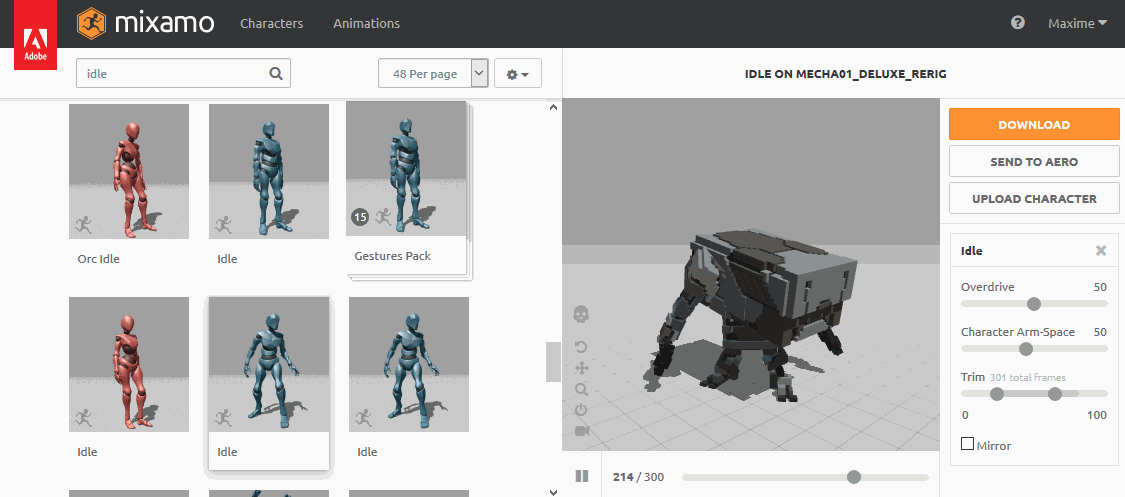Click the SEND TO AERO button
Image resolution: width=1125 pixels, height=497 pixels.
[1034, 161]
